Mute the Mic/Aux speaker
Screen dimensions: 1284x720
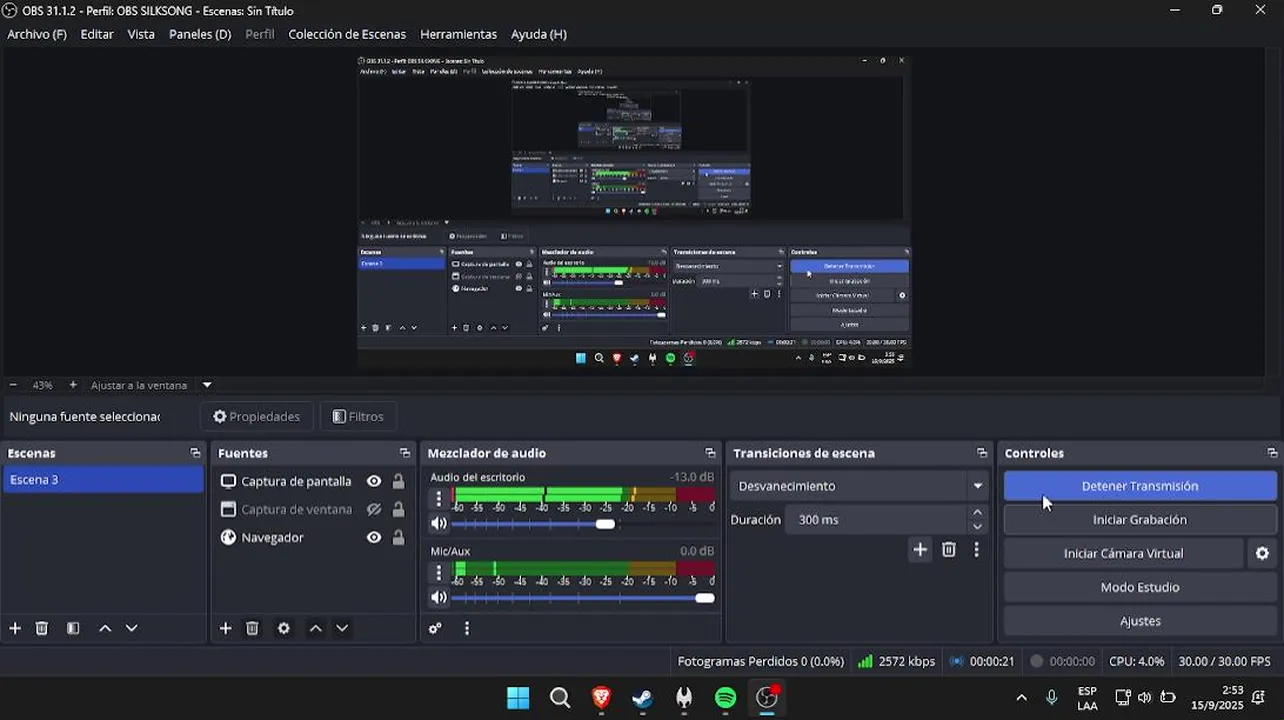438,597
